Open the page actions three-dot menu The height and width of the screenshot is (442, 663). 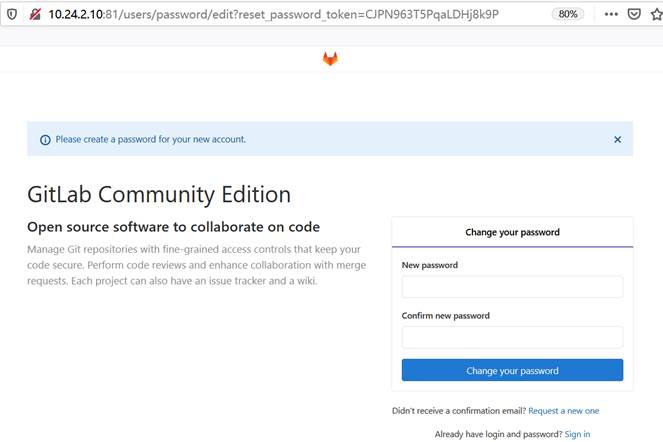[611, 15]
